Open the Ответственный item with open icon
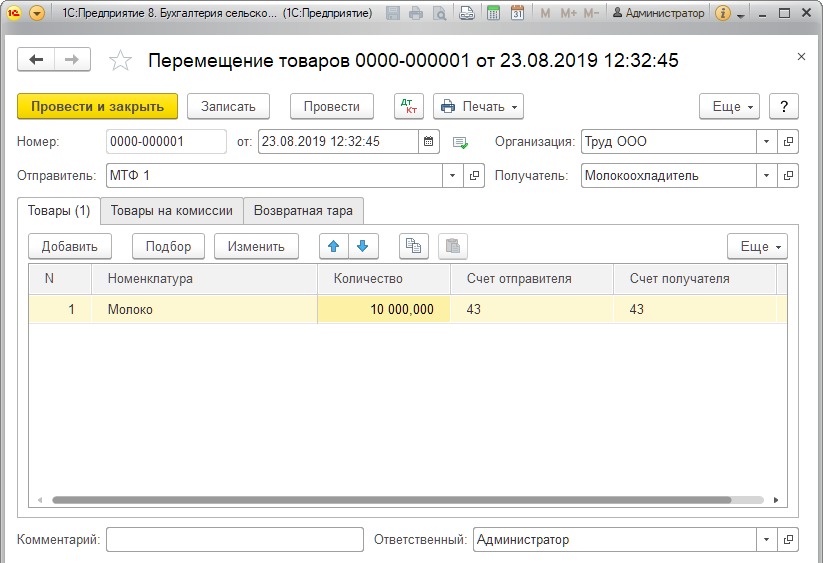Image resolution: width=823 pixels, height=563 pixels. click(x=788, y=540)
